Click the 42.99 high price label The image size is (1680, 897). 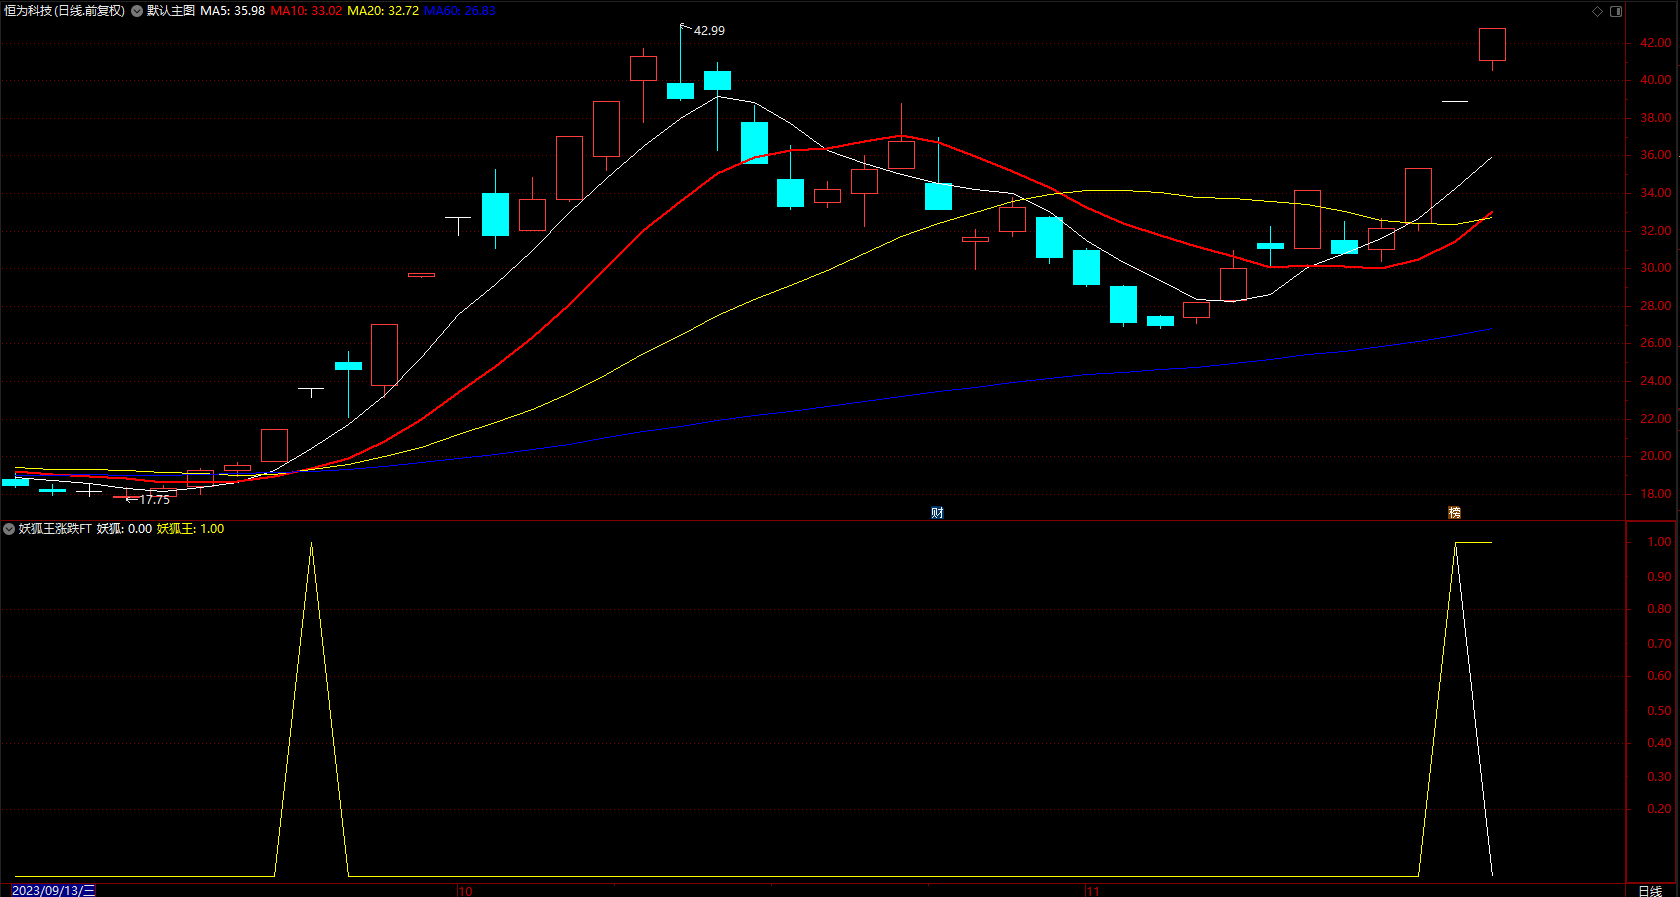(709, 31)
